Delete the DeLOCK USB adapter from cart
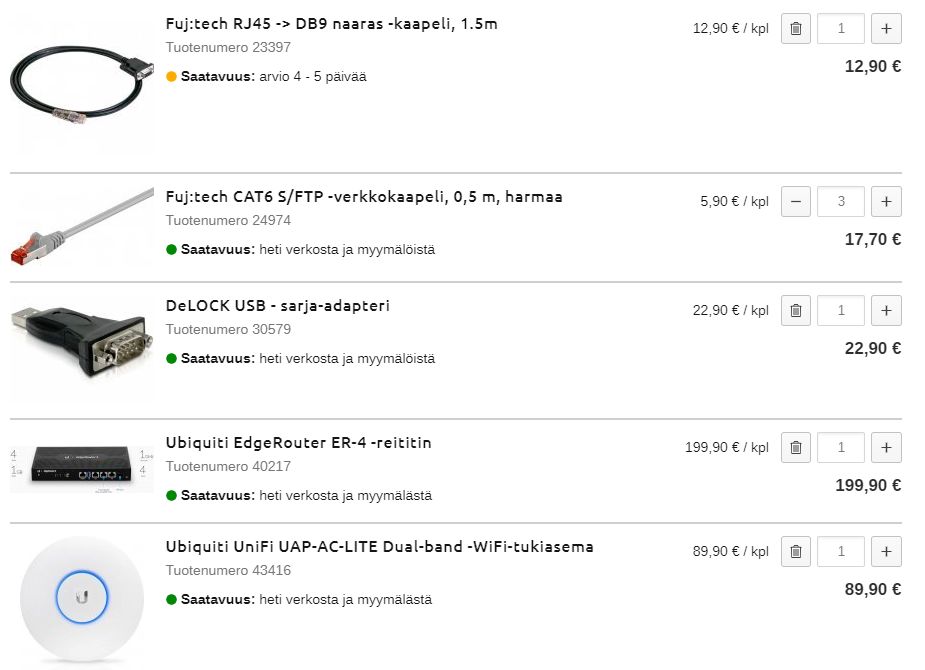925x670 pixels. pos(795,310)
